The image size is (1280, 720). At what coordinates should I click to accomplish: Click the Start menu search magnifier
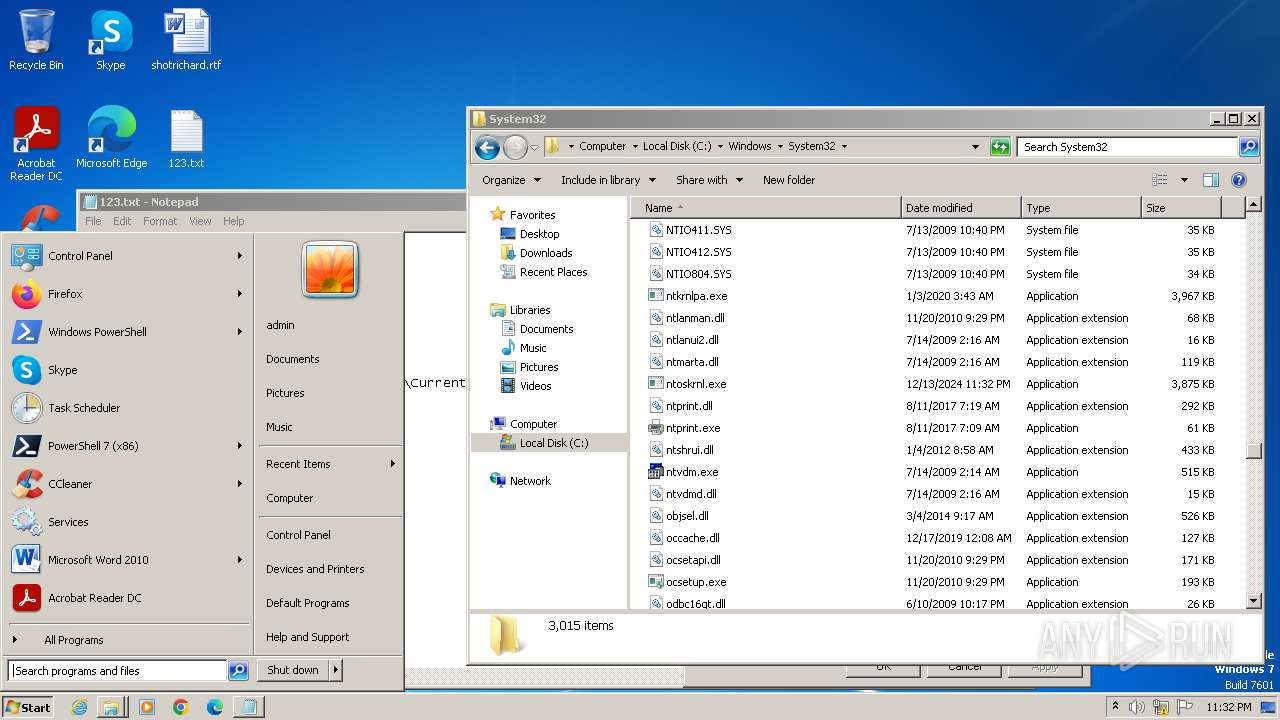(x=238, y=671)
